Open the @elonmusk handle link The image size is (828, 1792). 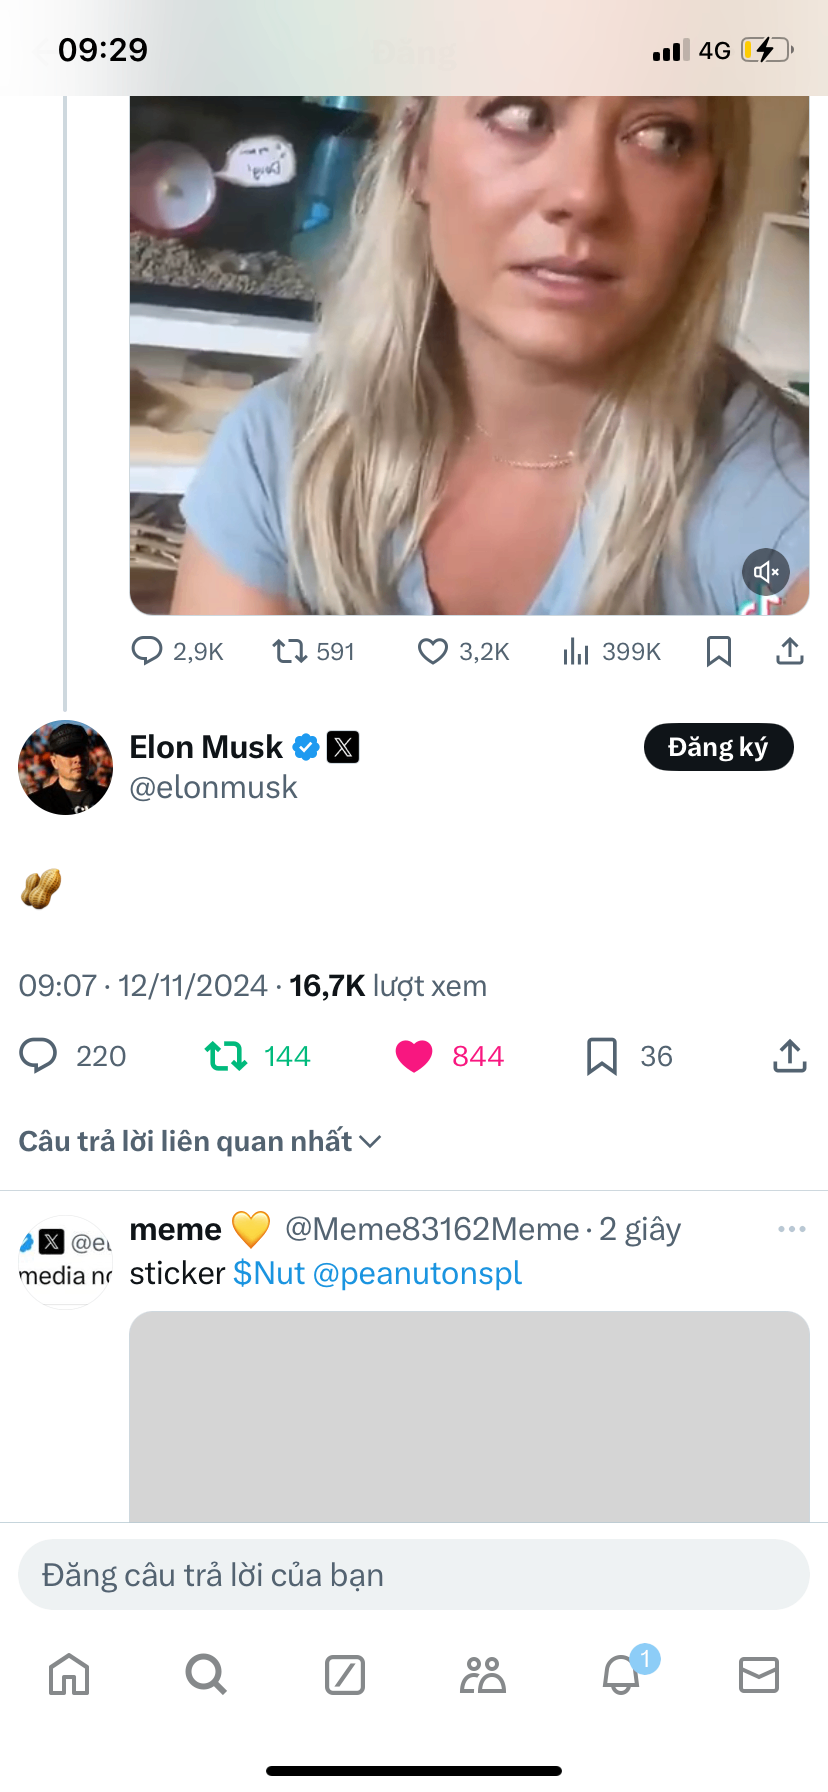214,788
